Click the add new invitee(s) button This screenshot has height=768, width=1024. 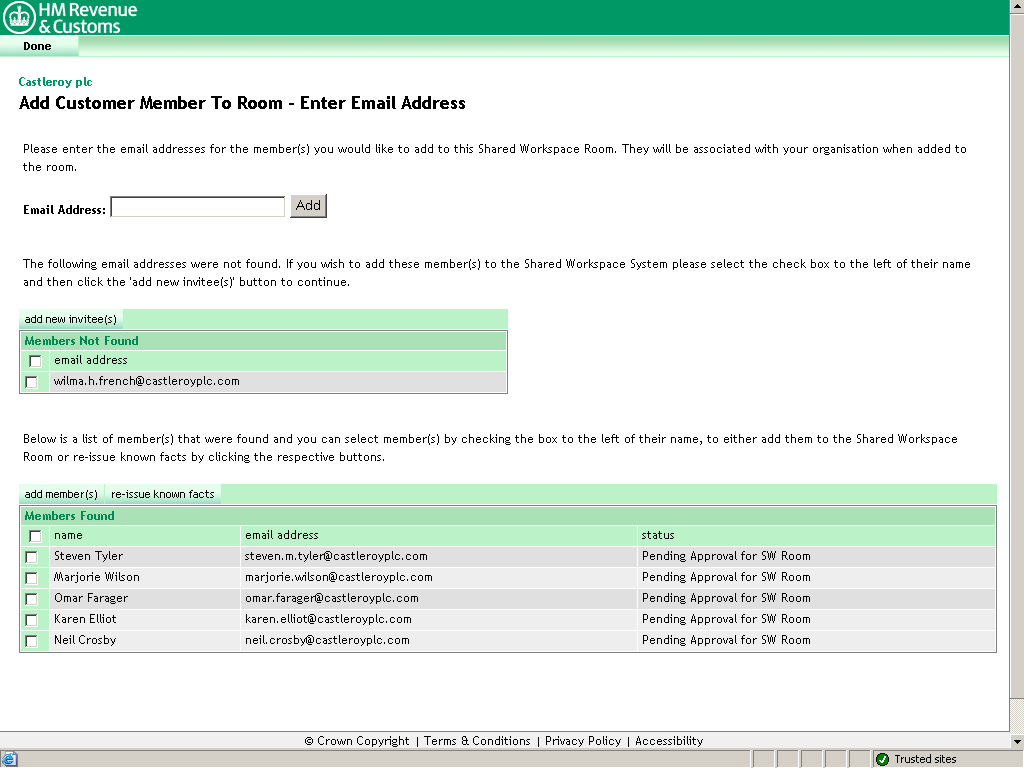point(71,318)
